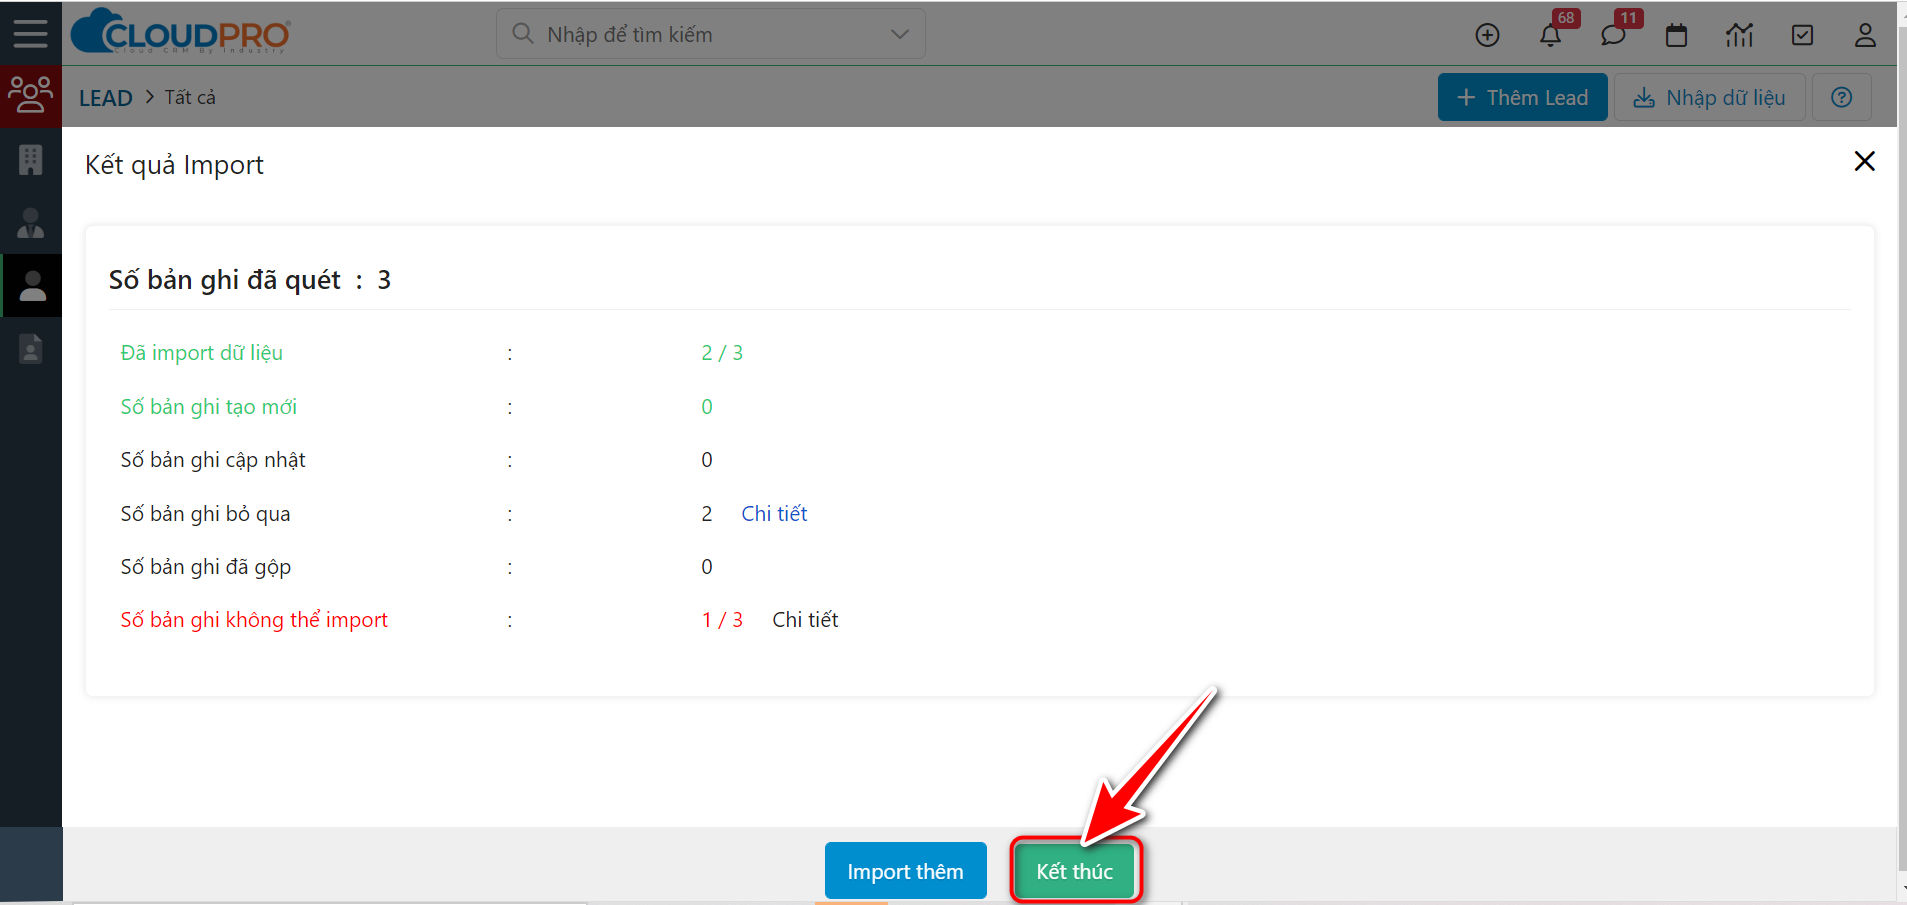Click the vertical scrollbar on the right
The height and width of the screenshot is (905, 1907).
click(1901, 450)
